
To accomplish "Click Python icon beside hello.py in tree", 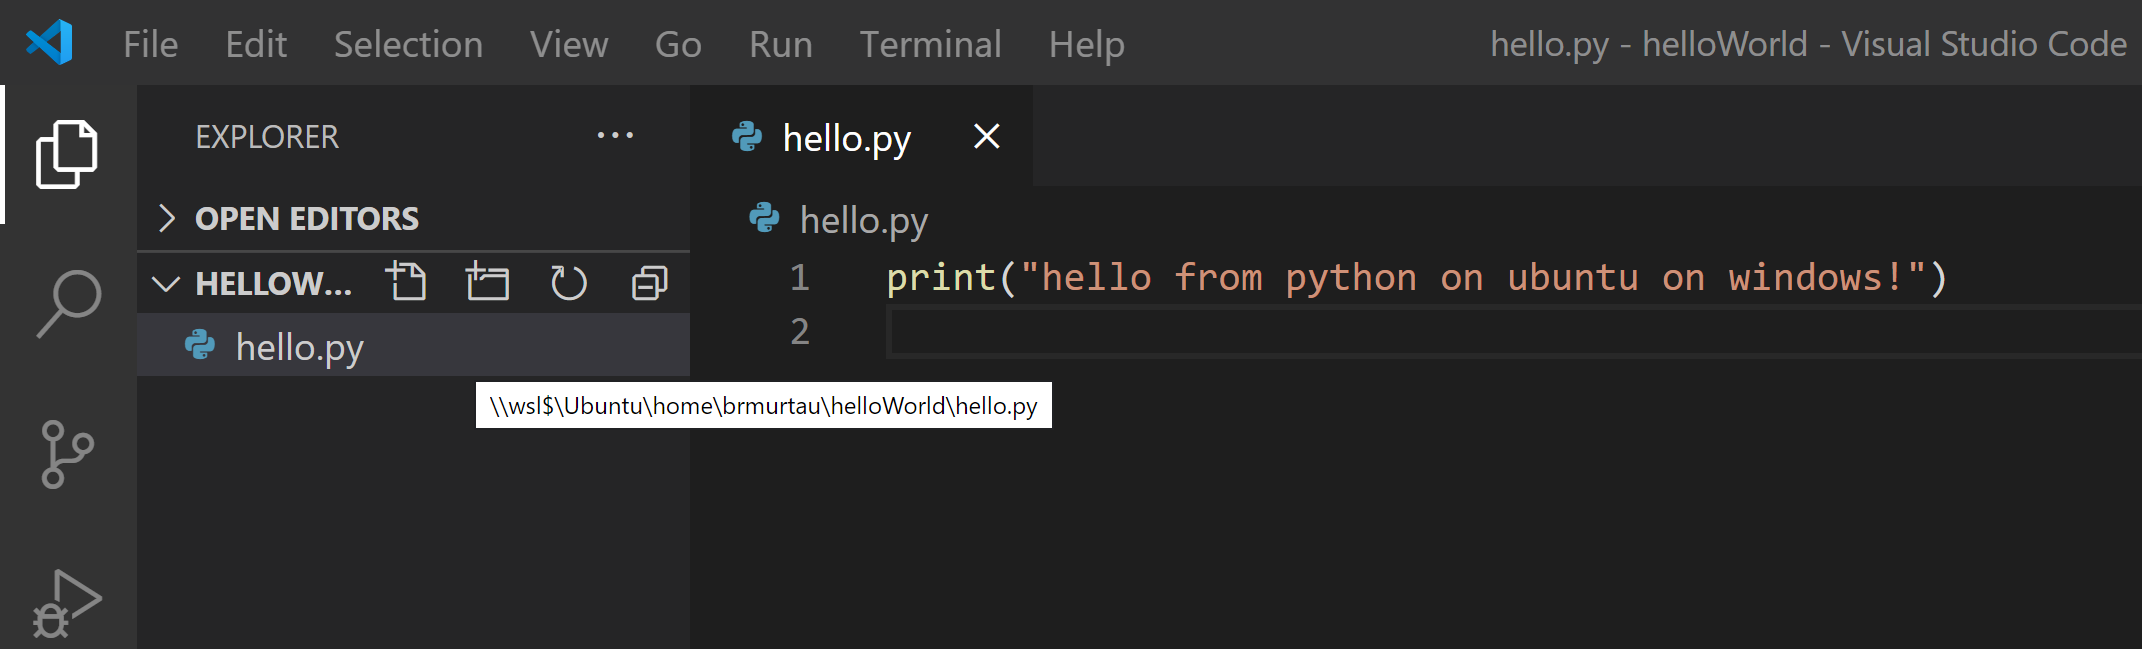I will coord(200,345).
